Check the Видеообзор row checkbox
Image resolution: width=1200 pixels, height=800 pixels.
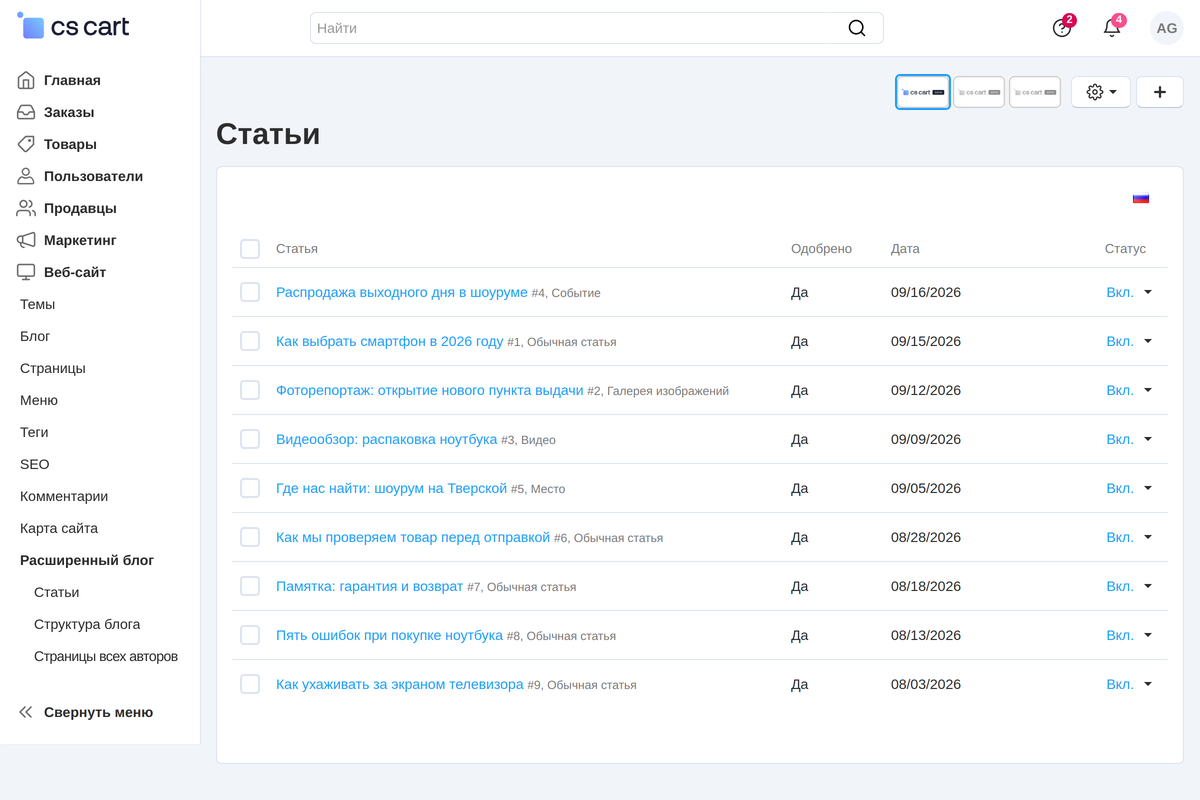point(250,439)
